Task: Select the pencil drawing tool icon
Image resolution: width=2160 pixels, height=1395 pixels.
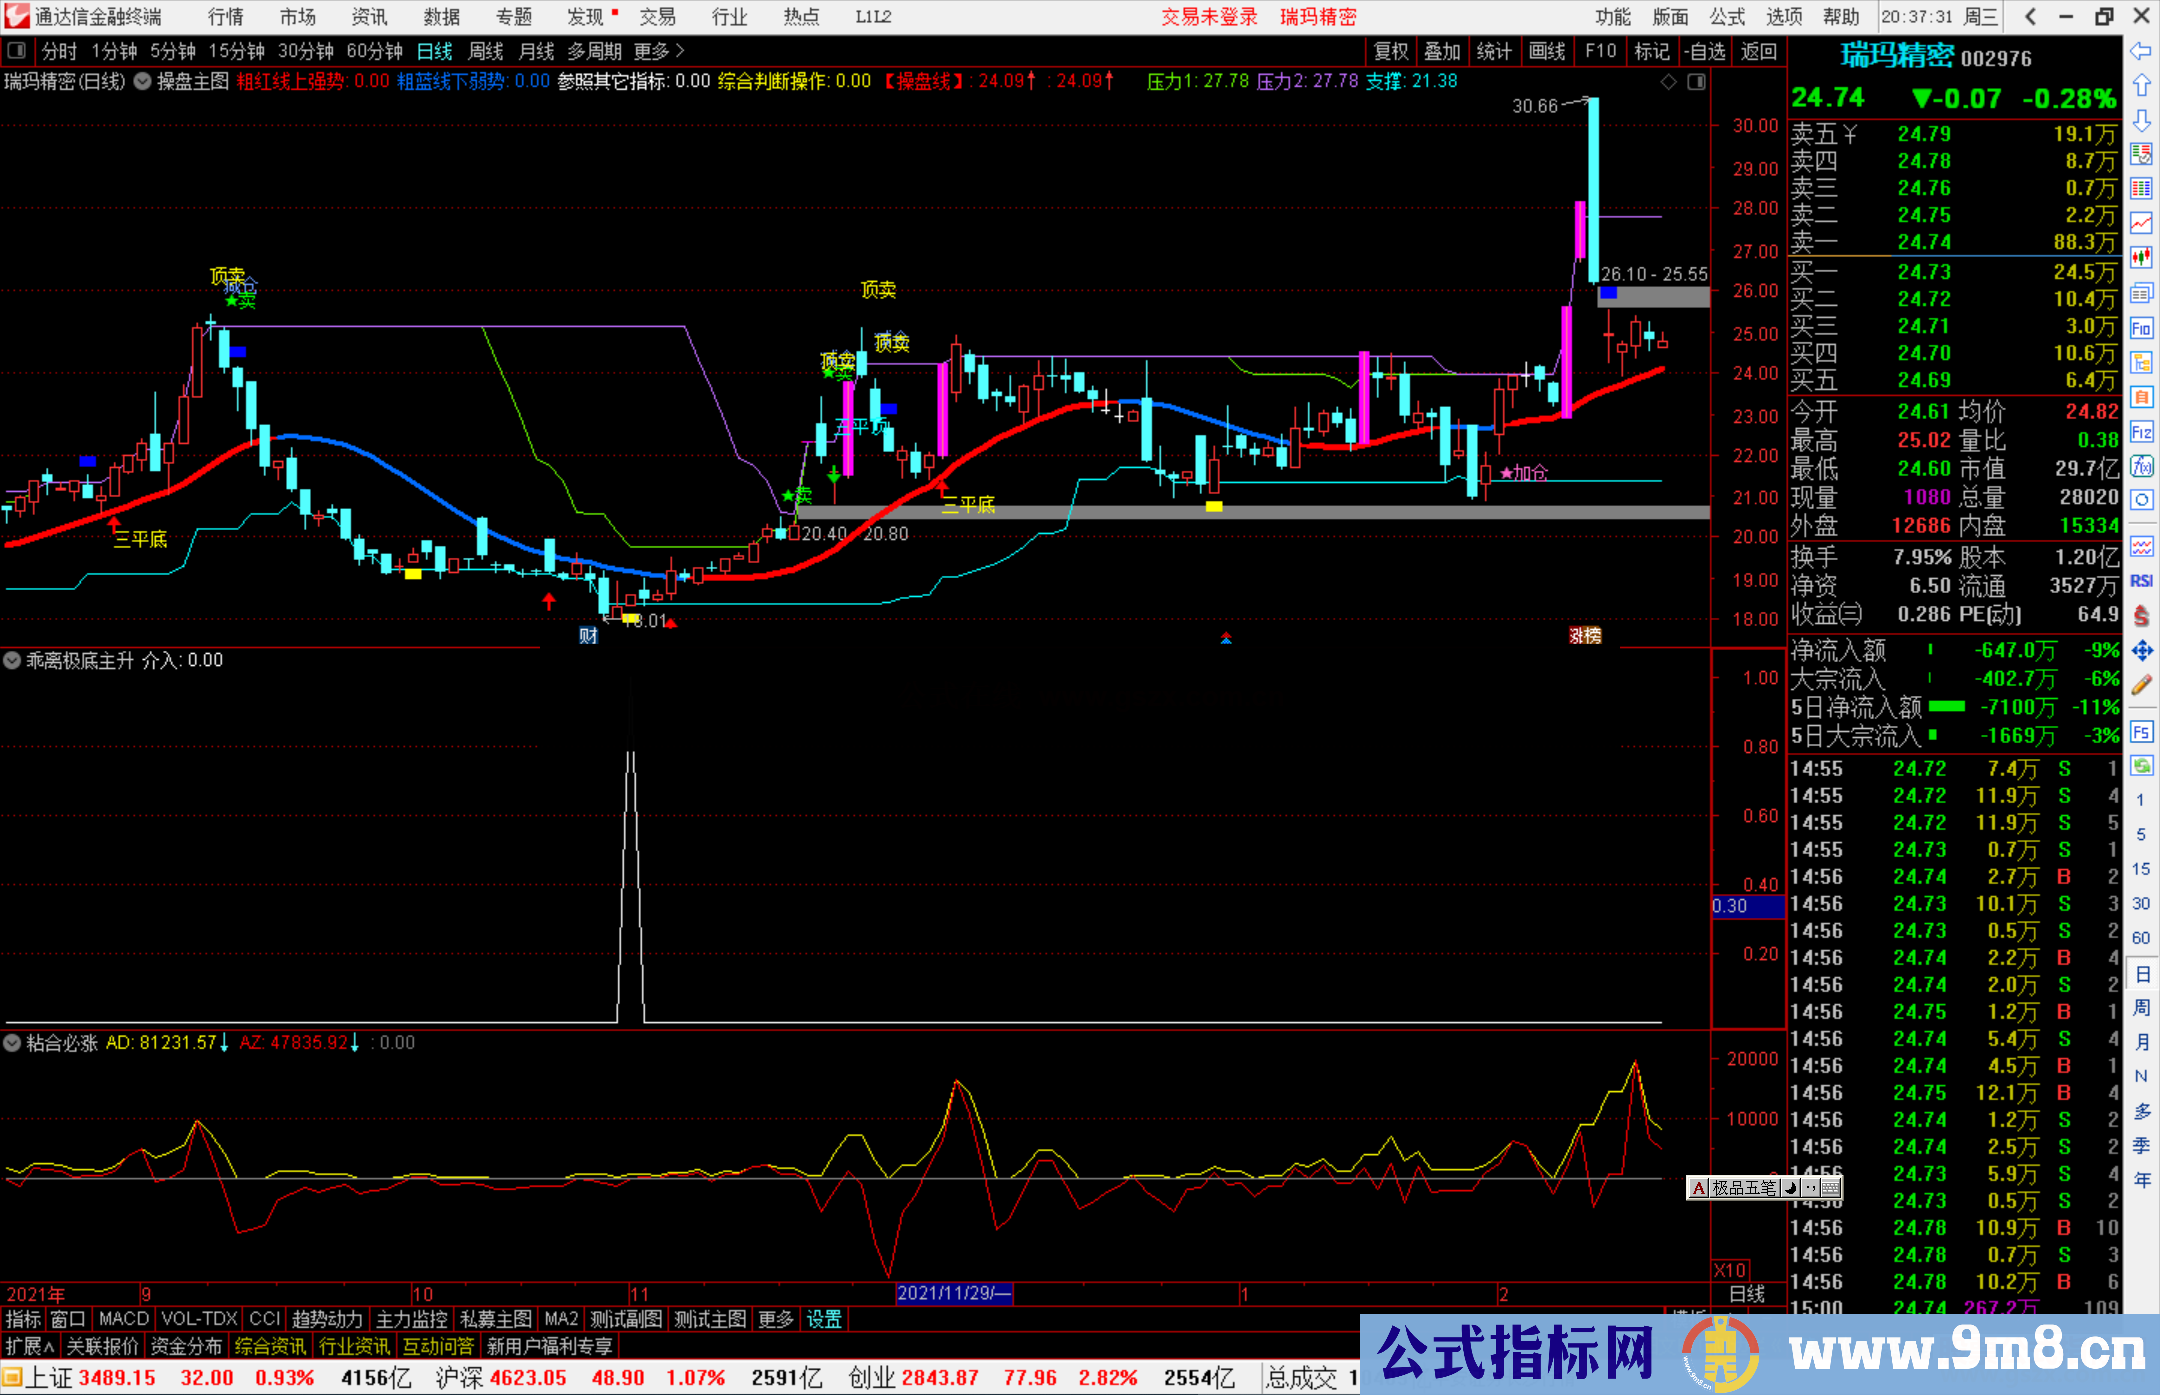Action: tap(2141, 686)
